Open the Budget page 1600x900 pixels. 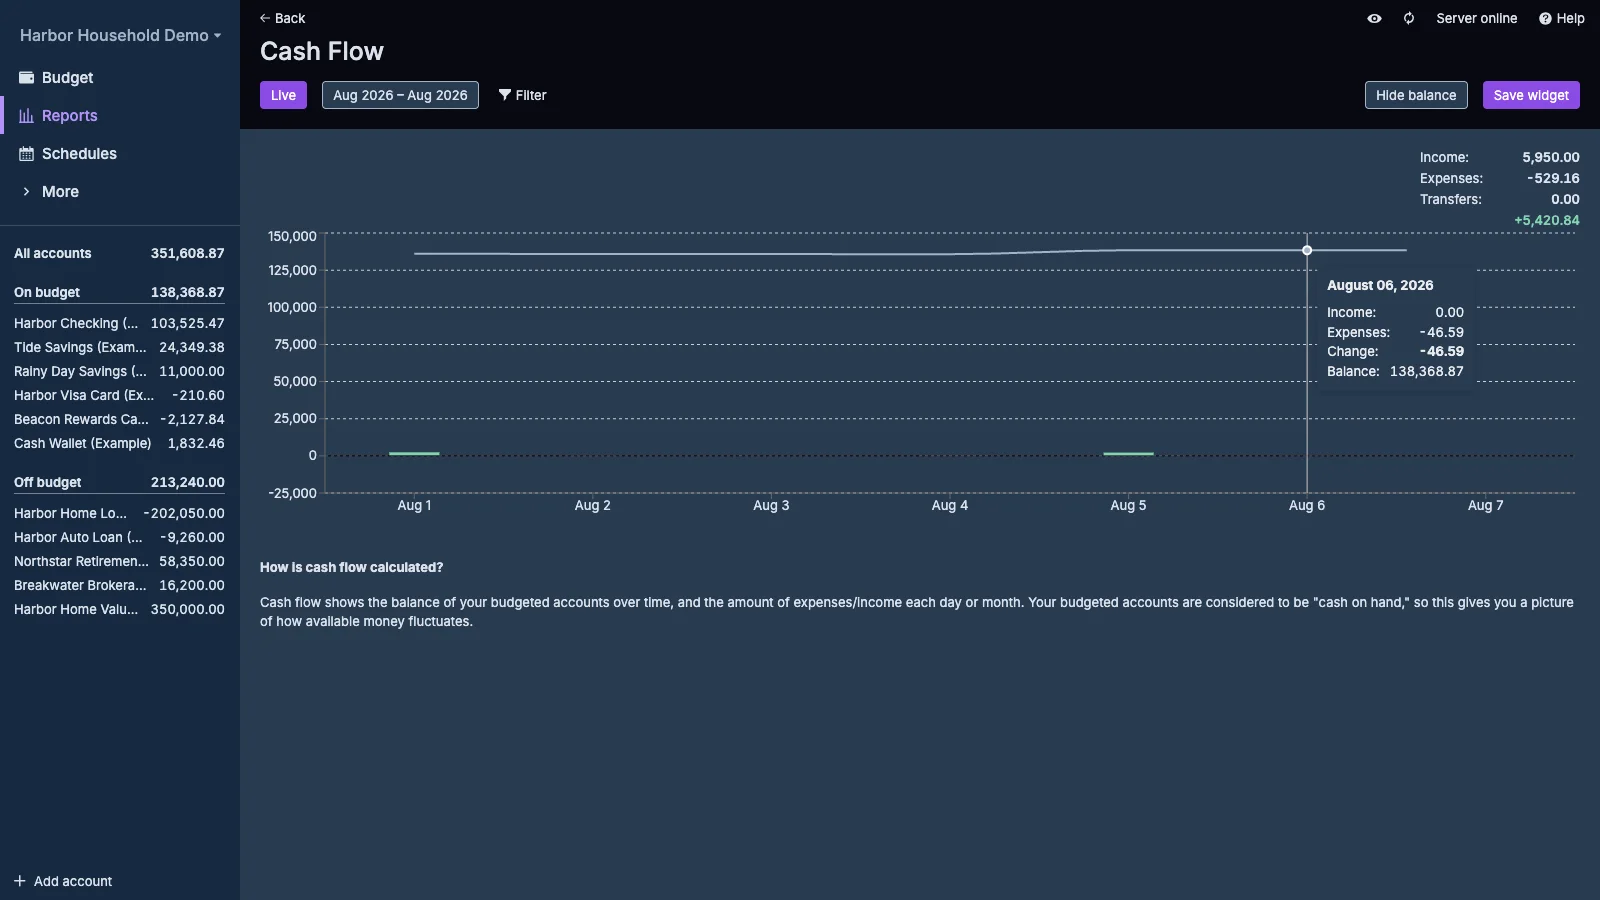pyautogui.click(x=120, y=78)
